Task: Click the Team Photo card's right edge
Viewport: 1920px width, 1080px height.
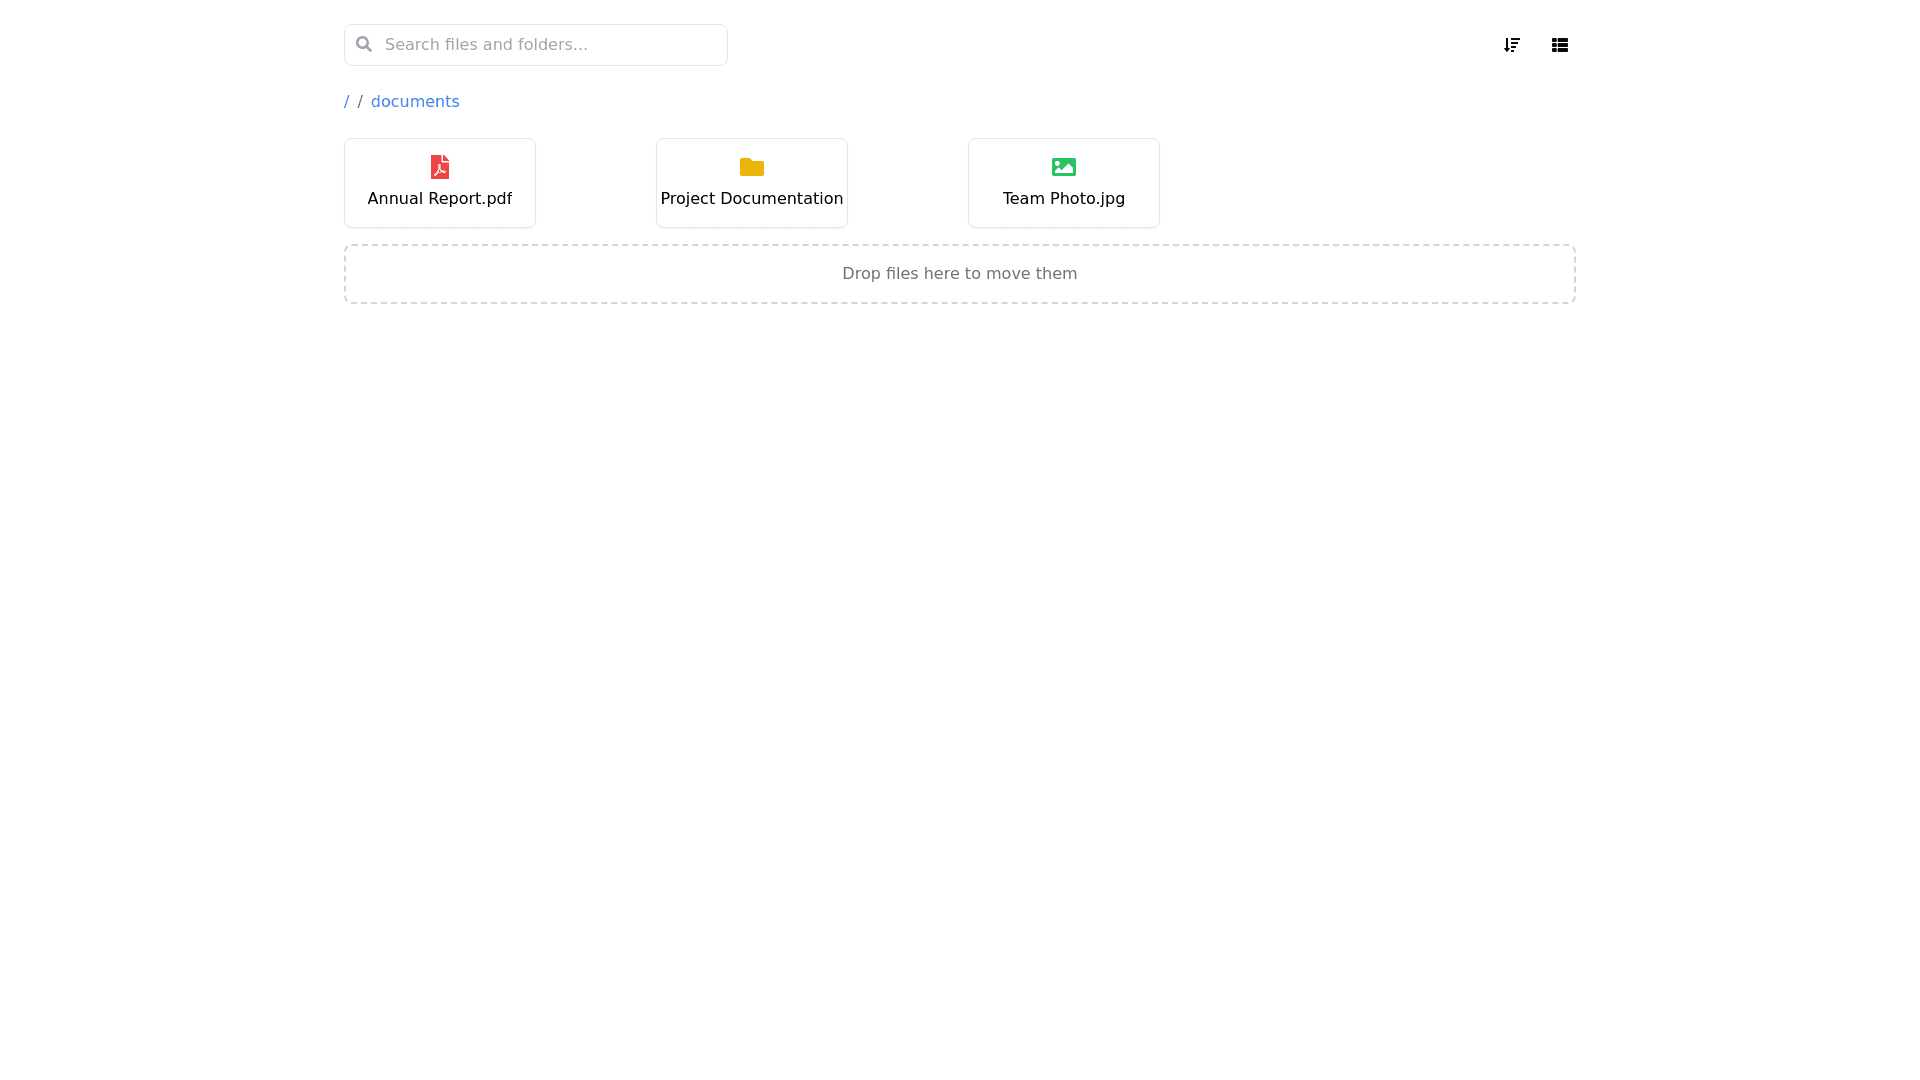Action: (x=1153, y=183)
